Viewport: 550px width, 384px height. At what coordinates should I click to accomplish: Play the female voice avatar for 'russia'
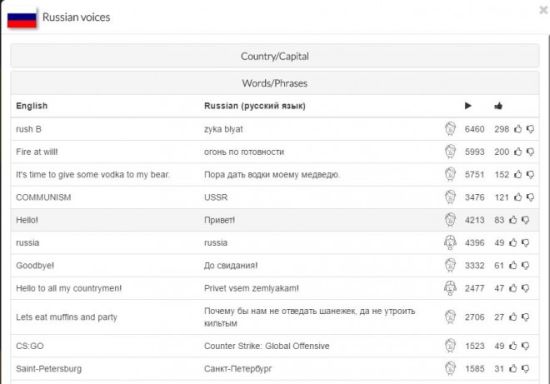450,243
